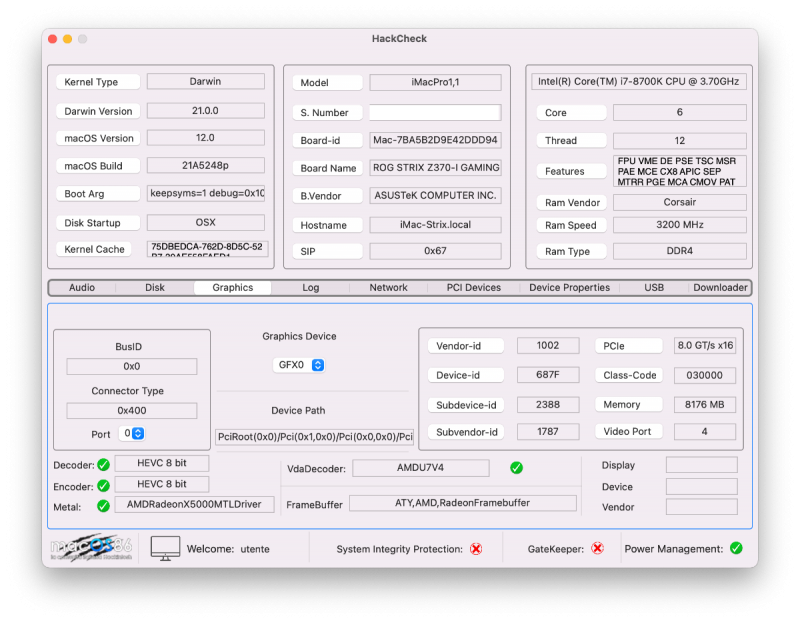Click the empty Vendor field

702,507
